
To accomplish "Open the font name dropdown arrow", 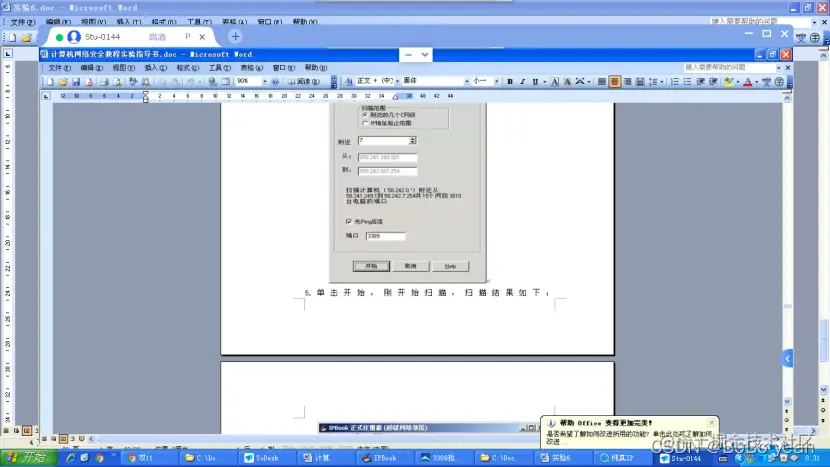I will pyautogui.click(x=466, y=82).
